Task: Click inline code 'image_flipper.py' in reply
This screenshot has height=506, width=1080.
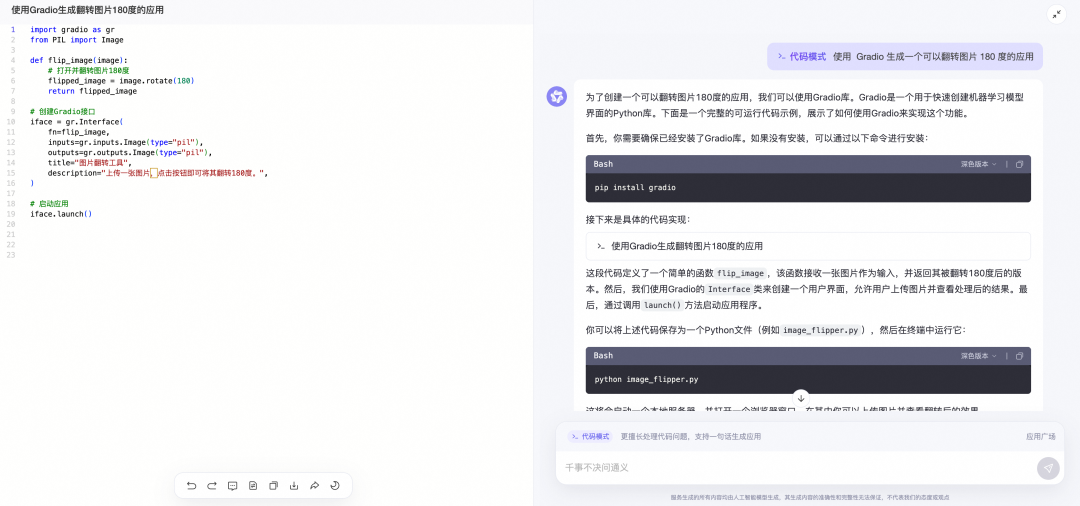Action: [820, 330]
